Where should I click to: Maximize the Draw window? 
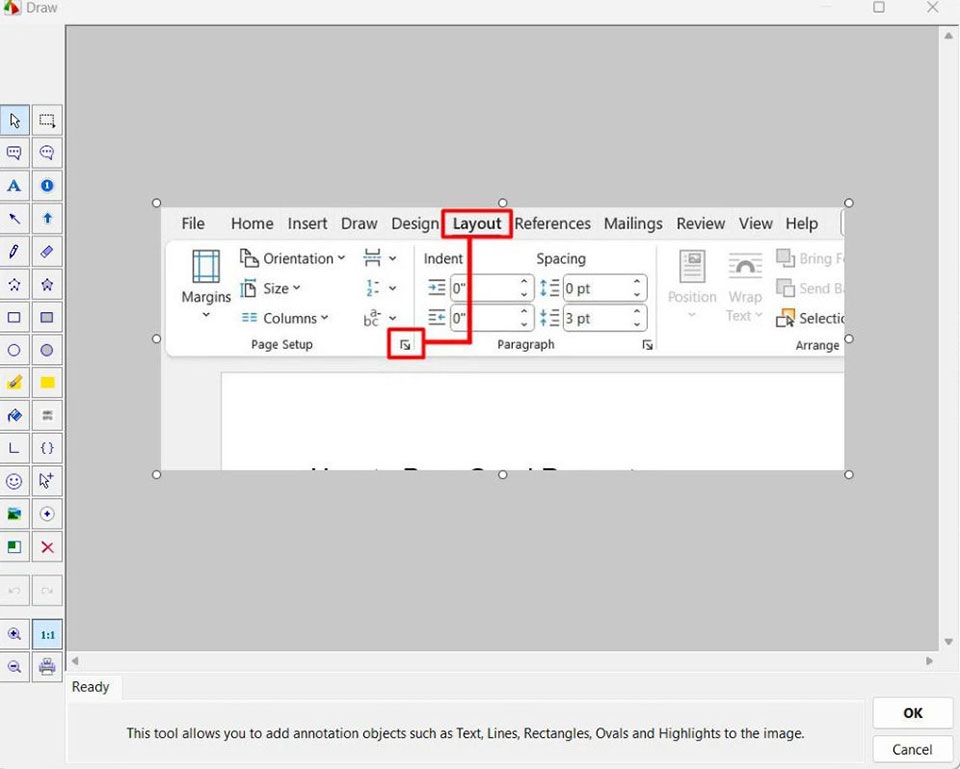[879, 7]
